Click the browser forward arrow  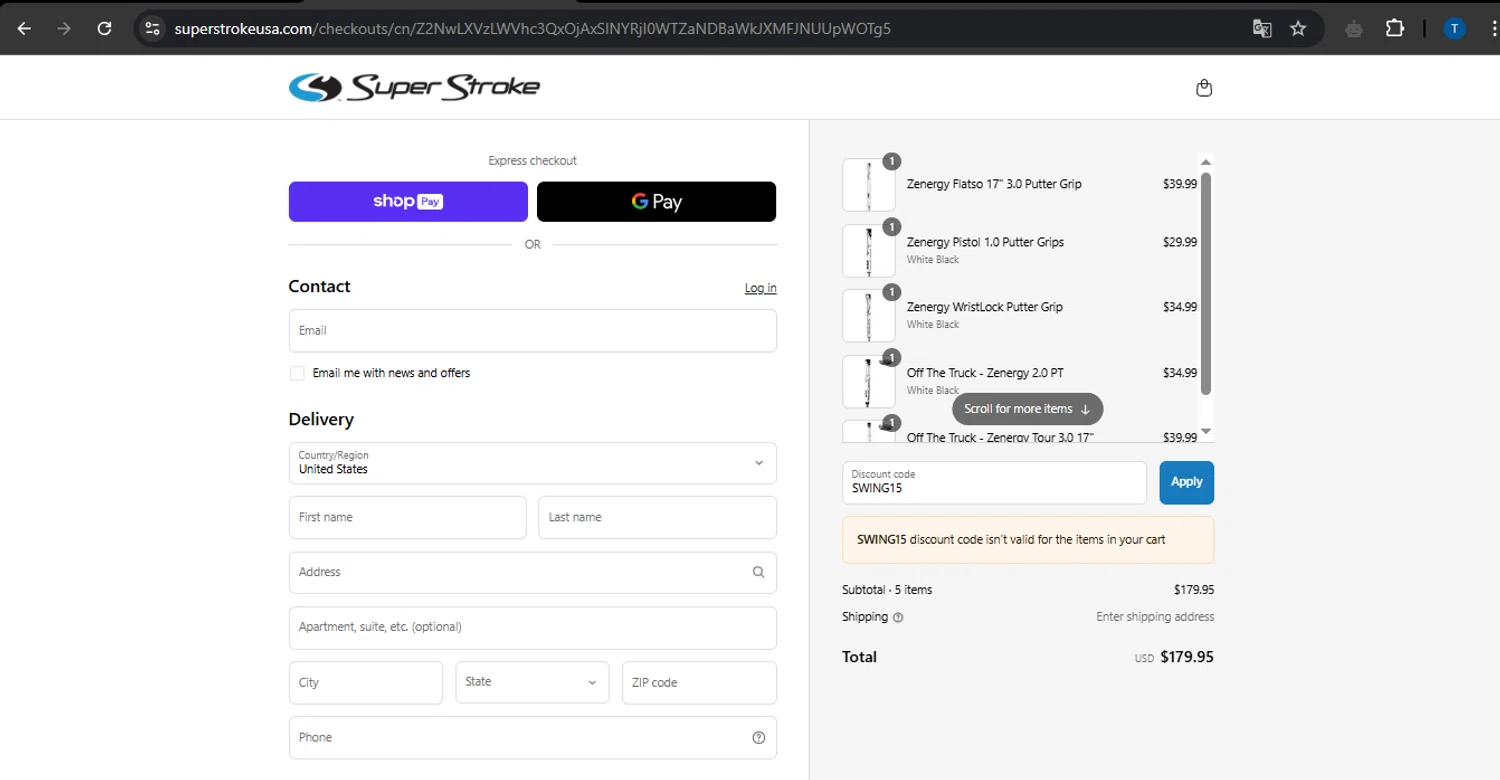[x=64, y=28]
